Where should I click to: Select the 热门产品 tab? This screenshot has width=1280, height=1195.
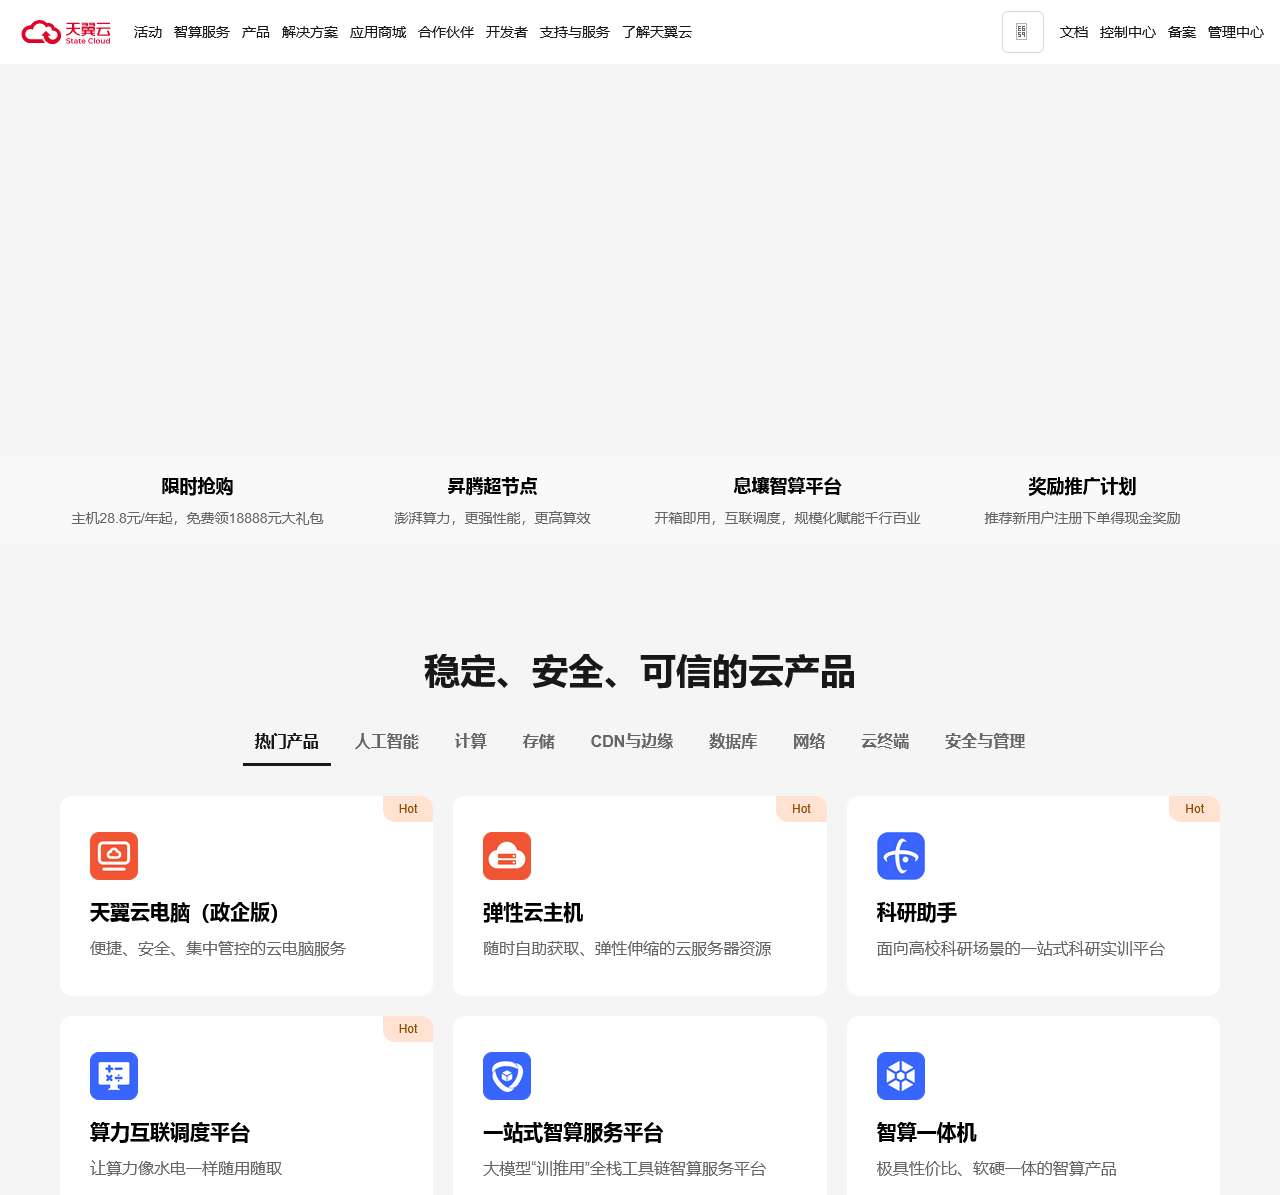click(x=287, y=742)
